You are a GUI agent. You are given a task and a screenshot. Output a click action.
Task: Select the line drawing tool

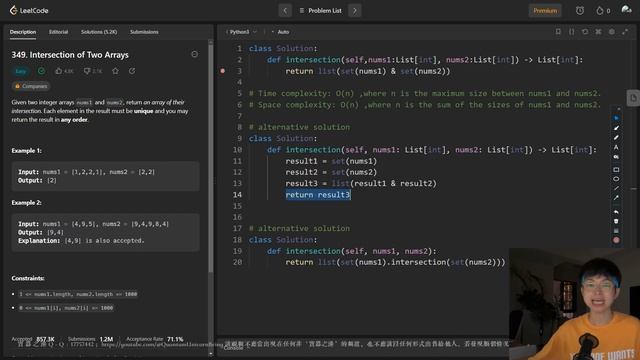[616, 189]
